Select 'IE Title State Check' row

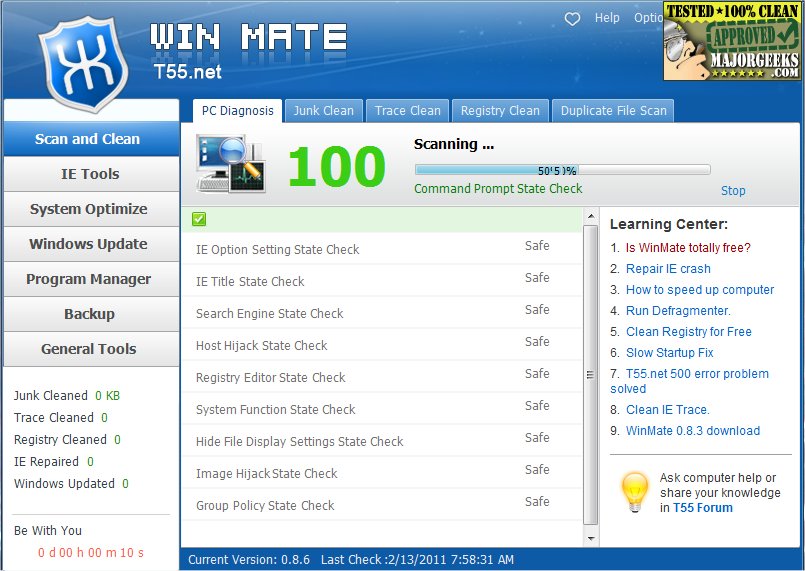(382, 281)
